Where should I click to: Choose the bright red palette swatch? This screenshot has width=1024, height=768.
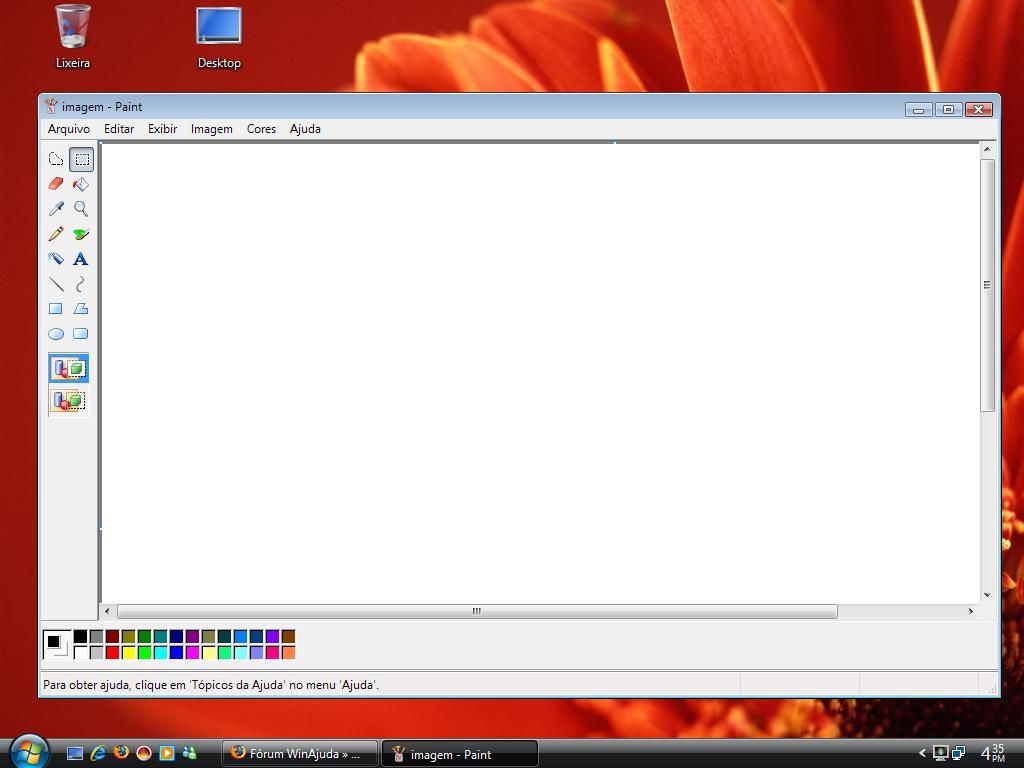(112, 652)
